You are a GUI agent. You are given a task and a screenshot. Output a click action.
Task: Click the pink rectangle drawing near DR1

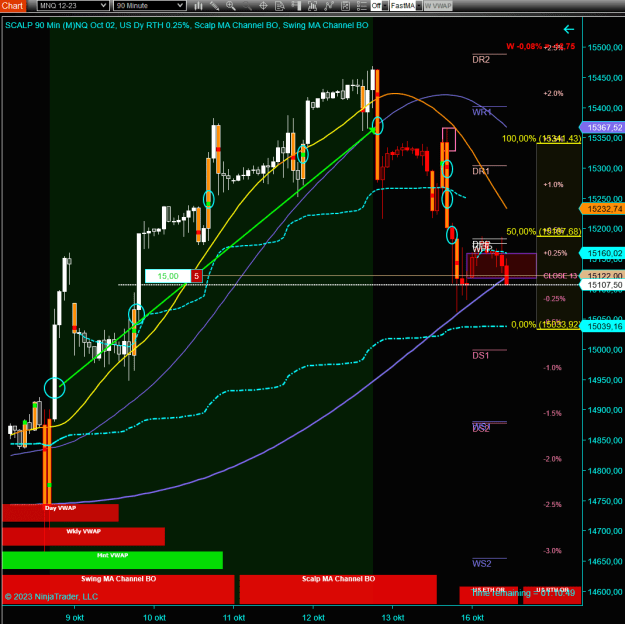(x=449, y=140)
